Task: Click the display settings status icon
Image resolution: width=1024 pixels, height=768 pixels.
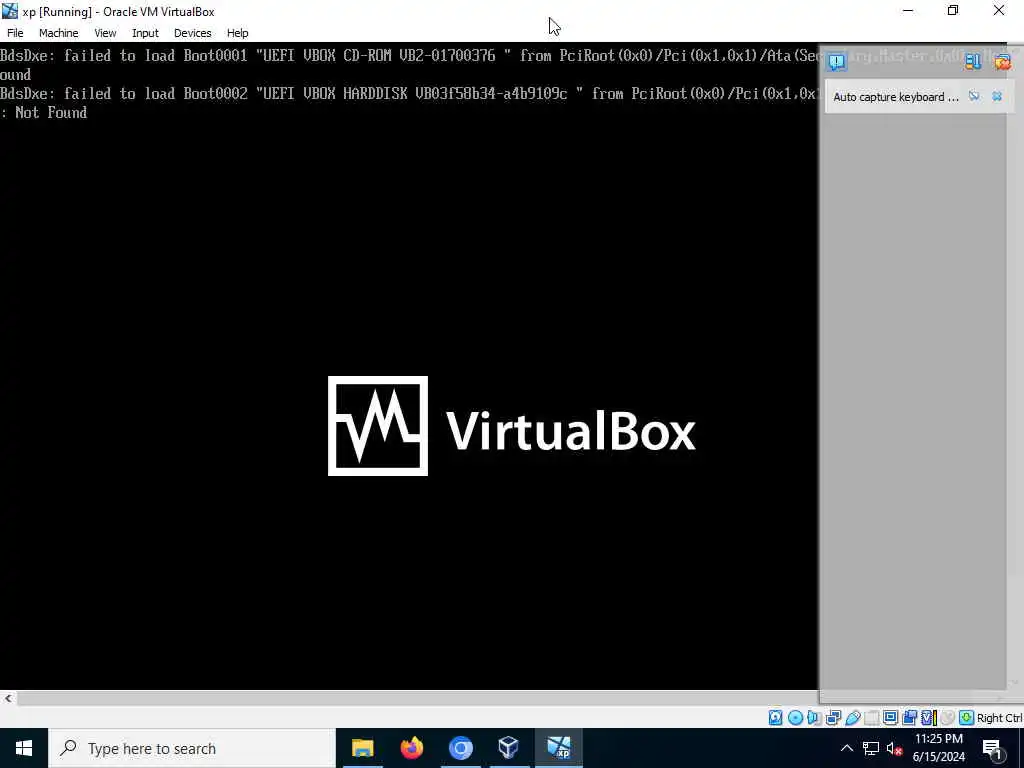Action: 890,718
